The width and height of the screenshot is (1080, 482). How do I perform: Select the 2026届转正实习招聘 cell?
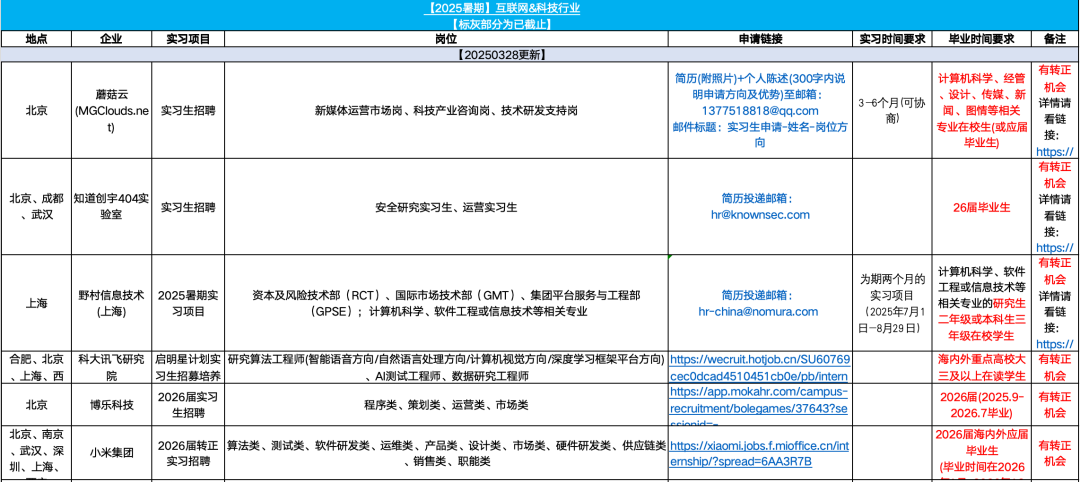(x=188, y=452)
